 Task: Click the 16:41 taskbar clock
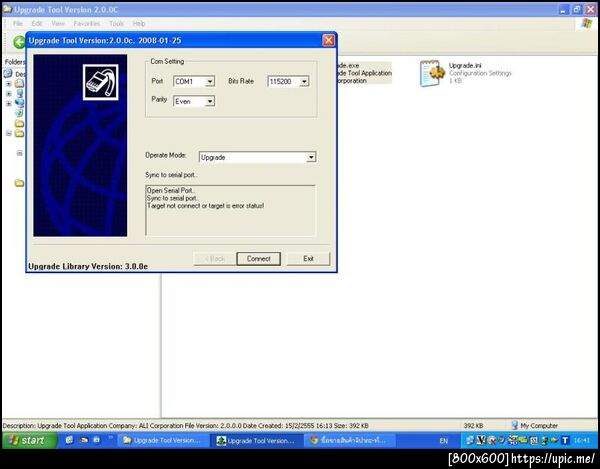pos(582,441)
